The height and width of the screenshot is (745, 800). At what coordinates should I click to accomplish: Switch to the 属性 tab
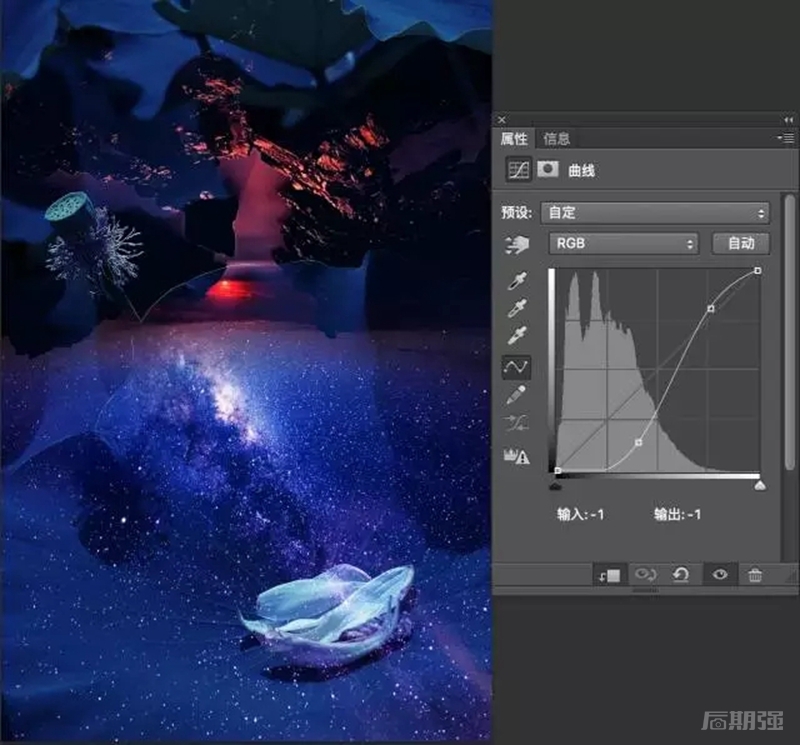514,139
